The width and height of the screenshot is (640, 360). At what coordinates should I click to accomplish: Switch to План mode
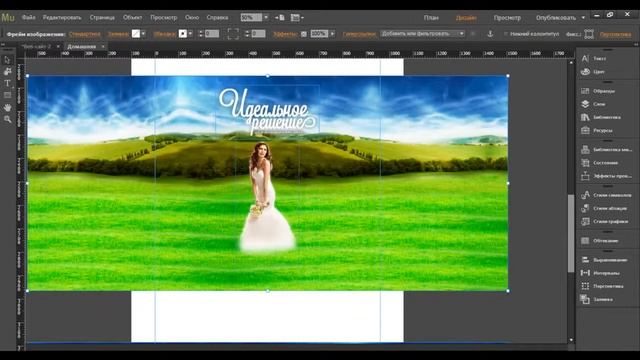(431, 18)
